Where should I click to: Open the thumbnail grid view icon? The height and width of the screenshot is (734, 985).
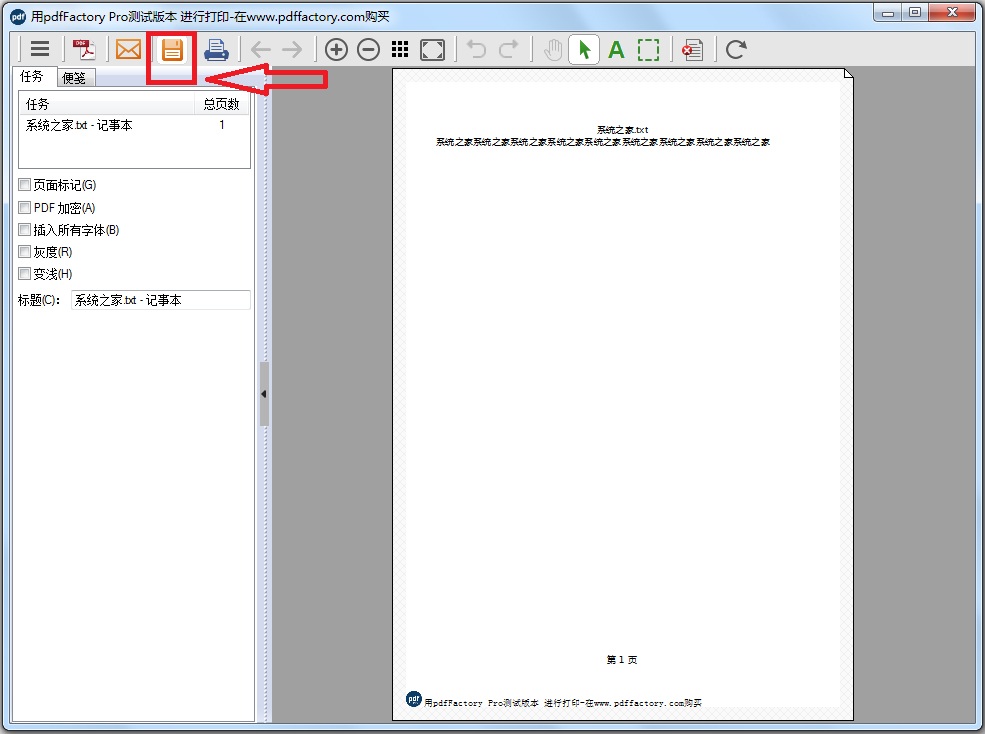coord(400,49)
